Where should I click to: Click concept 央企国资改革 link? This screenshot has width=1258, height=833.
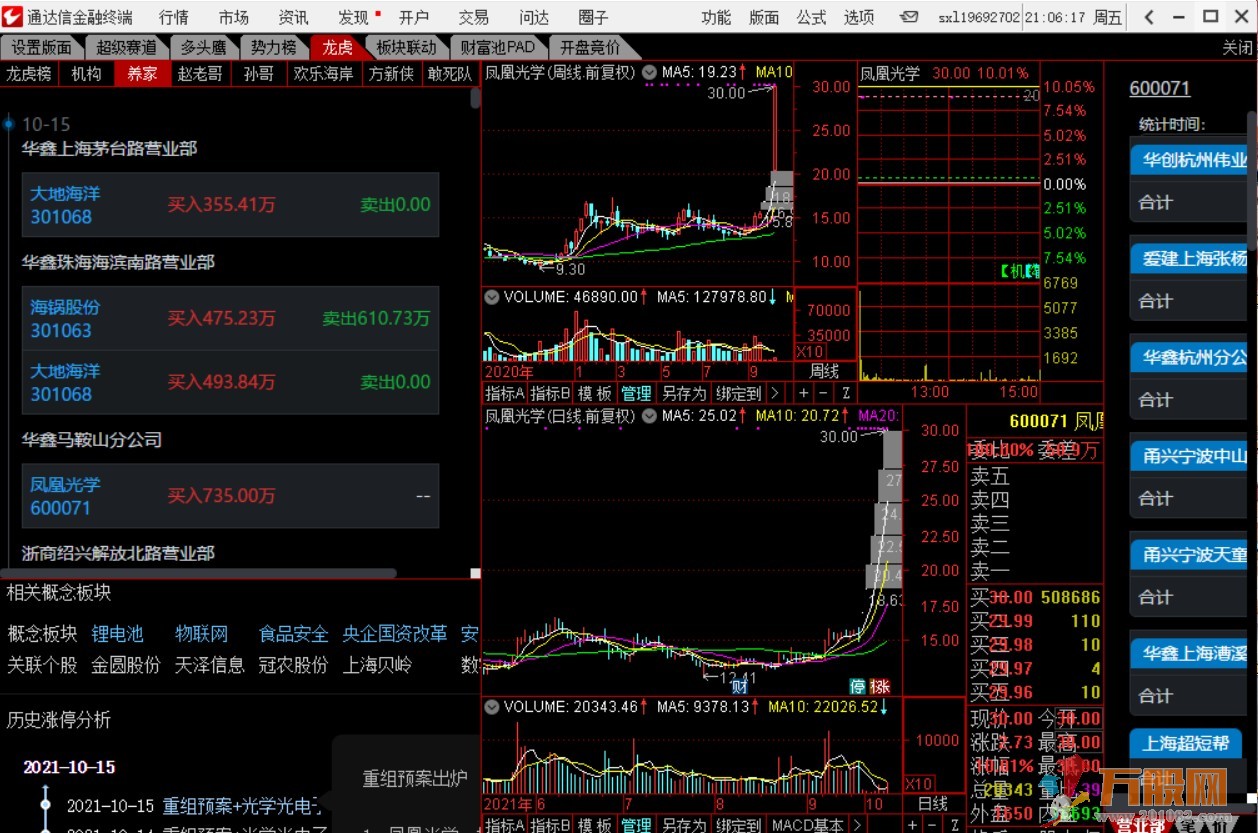tap(395, 634)
